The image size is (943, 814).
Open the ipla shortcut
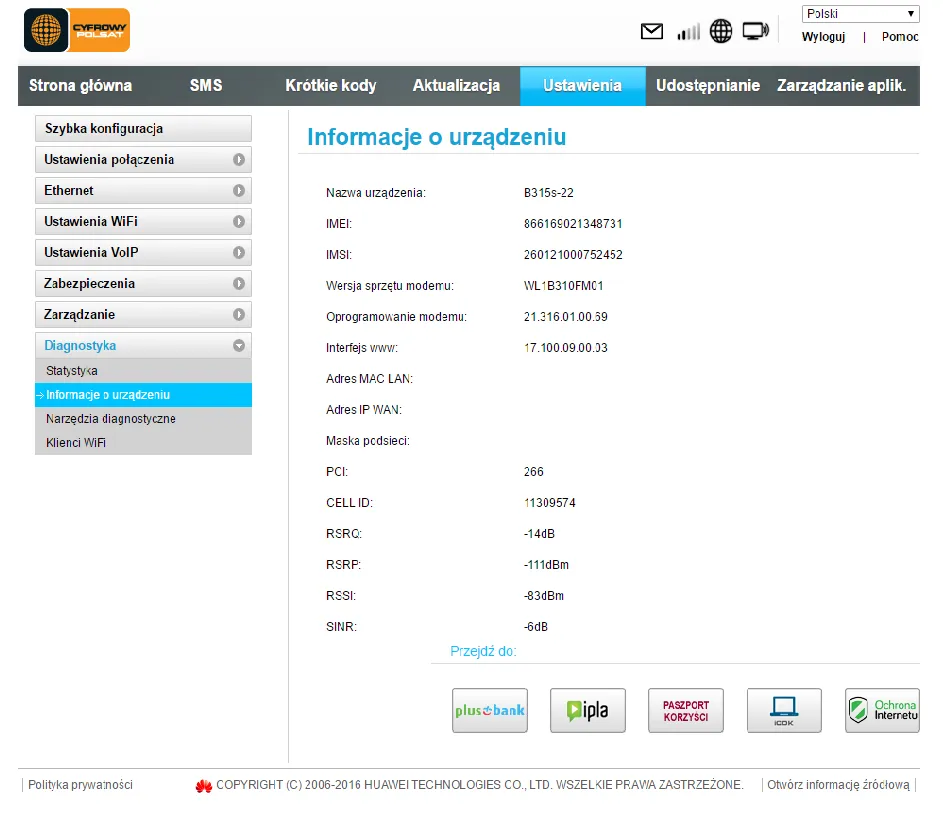click(x=588, y=711)
